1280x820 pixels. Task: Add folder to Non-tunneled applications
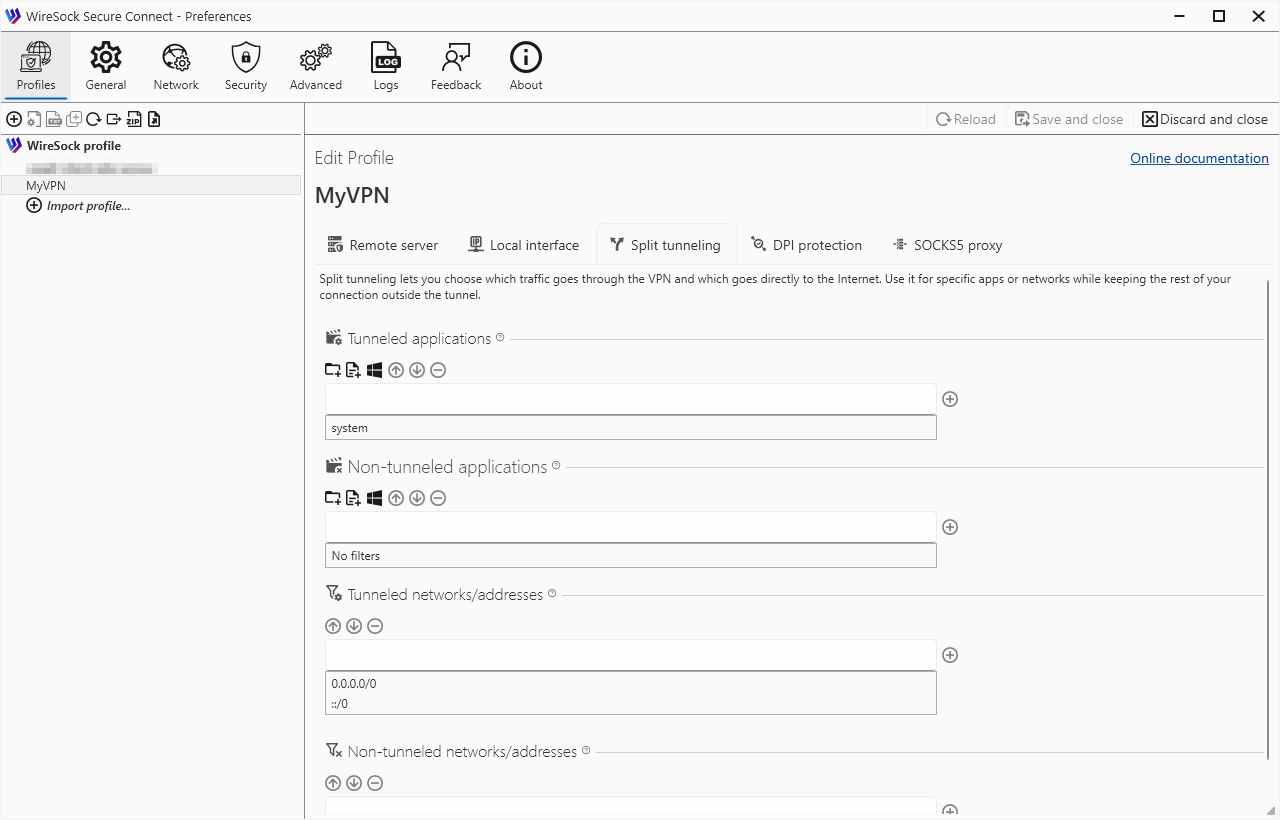tap(333, 498)
